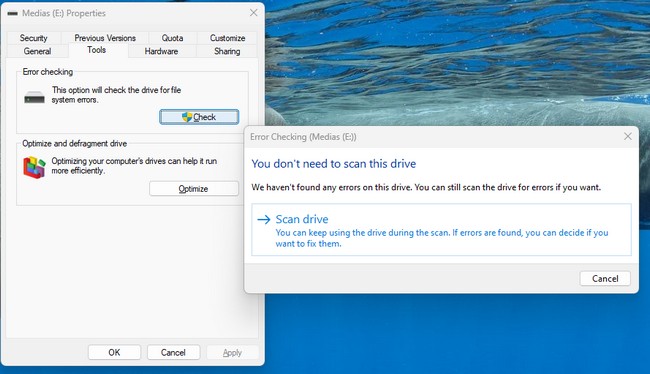This screenshot has width=650, height=374.
Task: Click the Check button for error checking
Action: tap(199, 117)
